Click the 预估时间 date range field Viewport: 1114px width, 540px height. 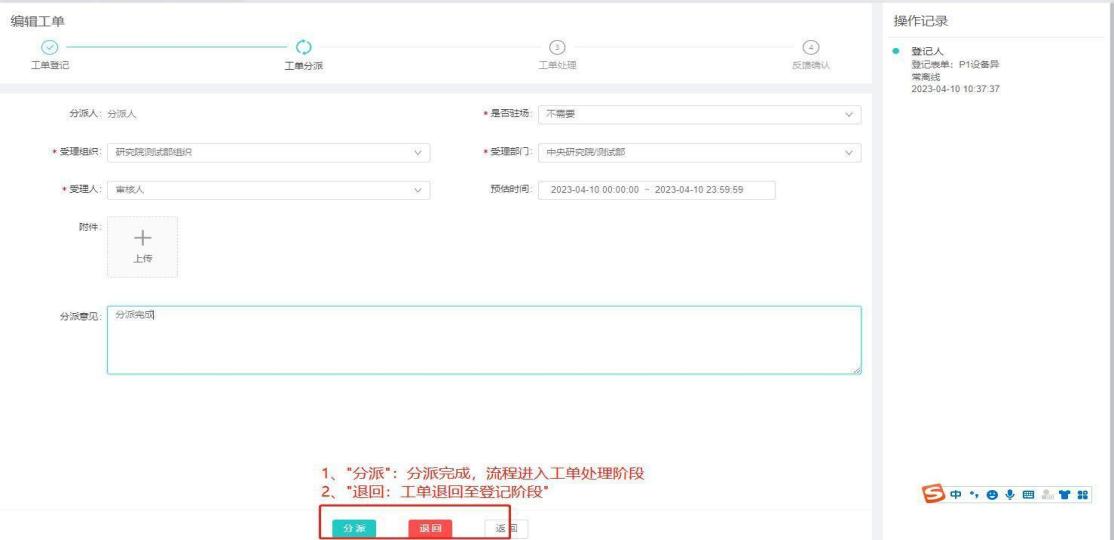point(657,190)
